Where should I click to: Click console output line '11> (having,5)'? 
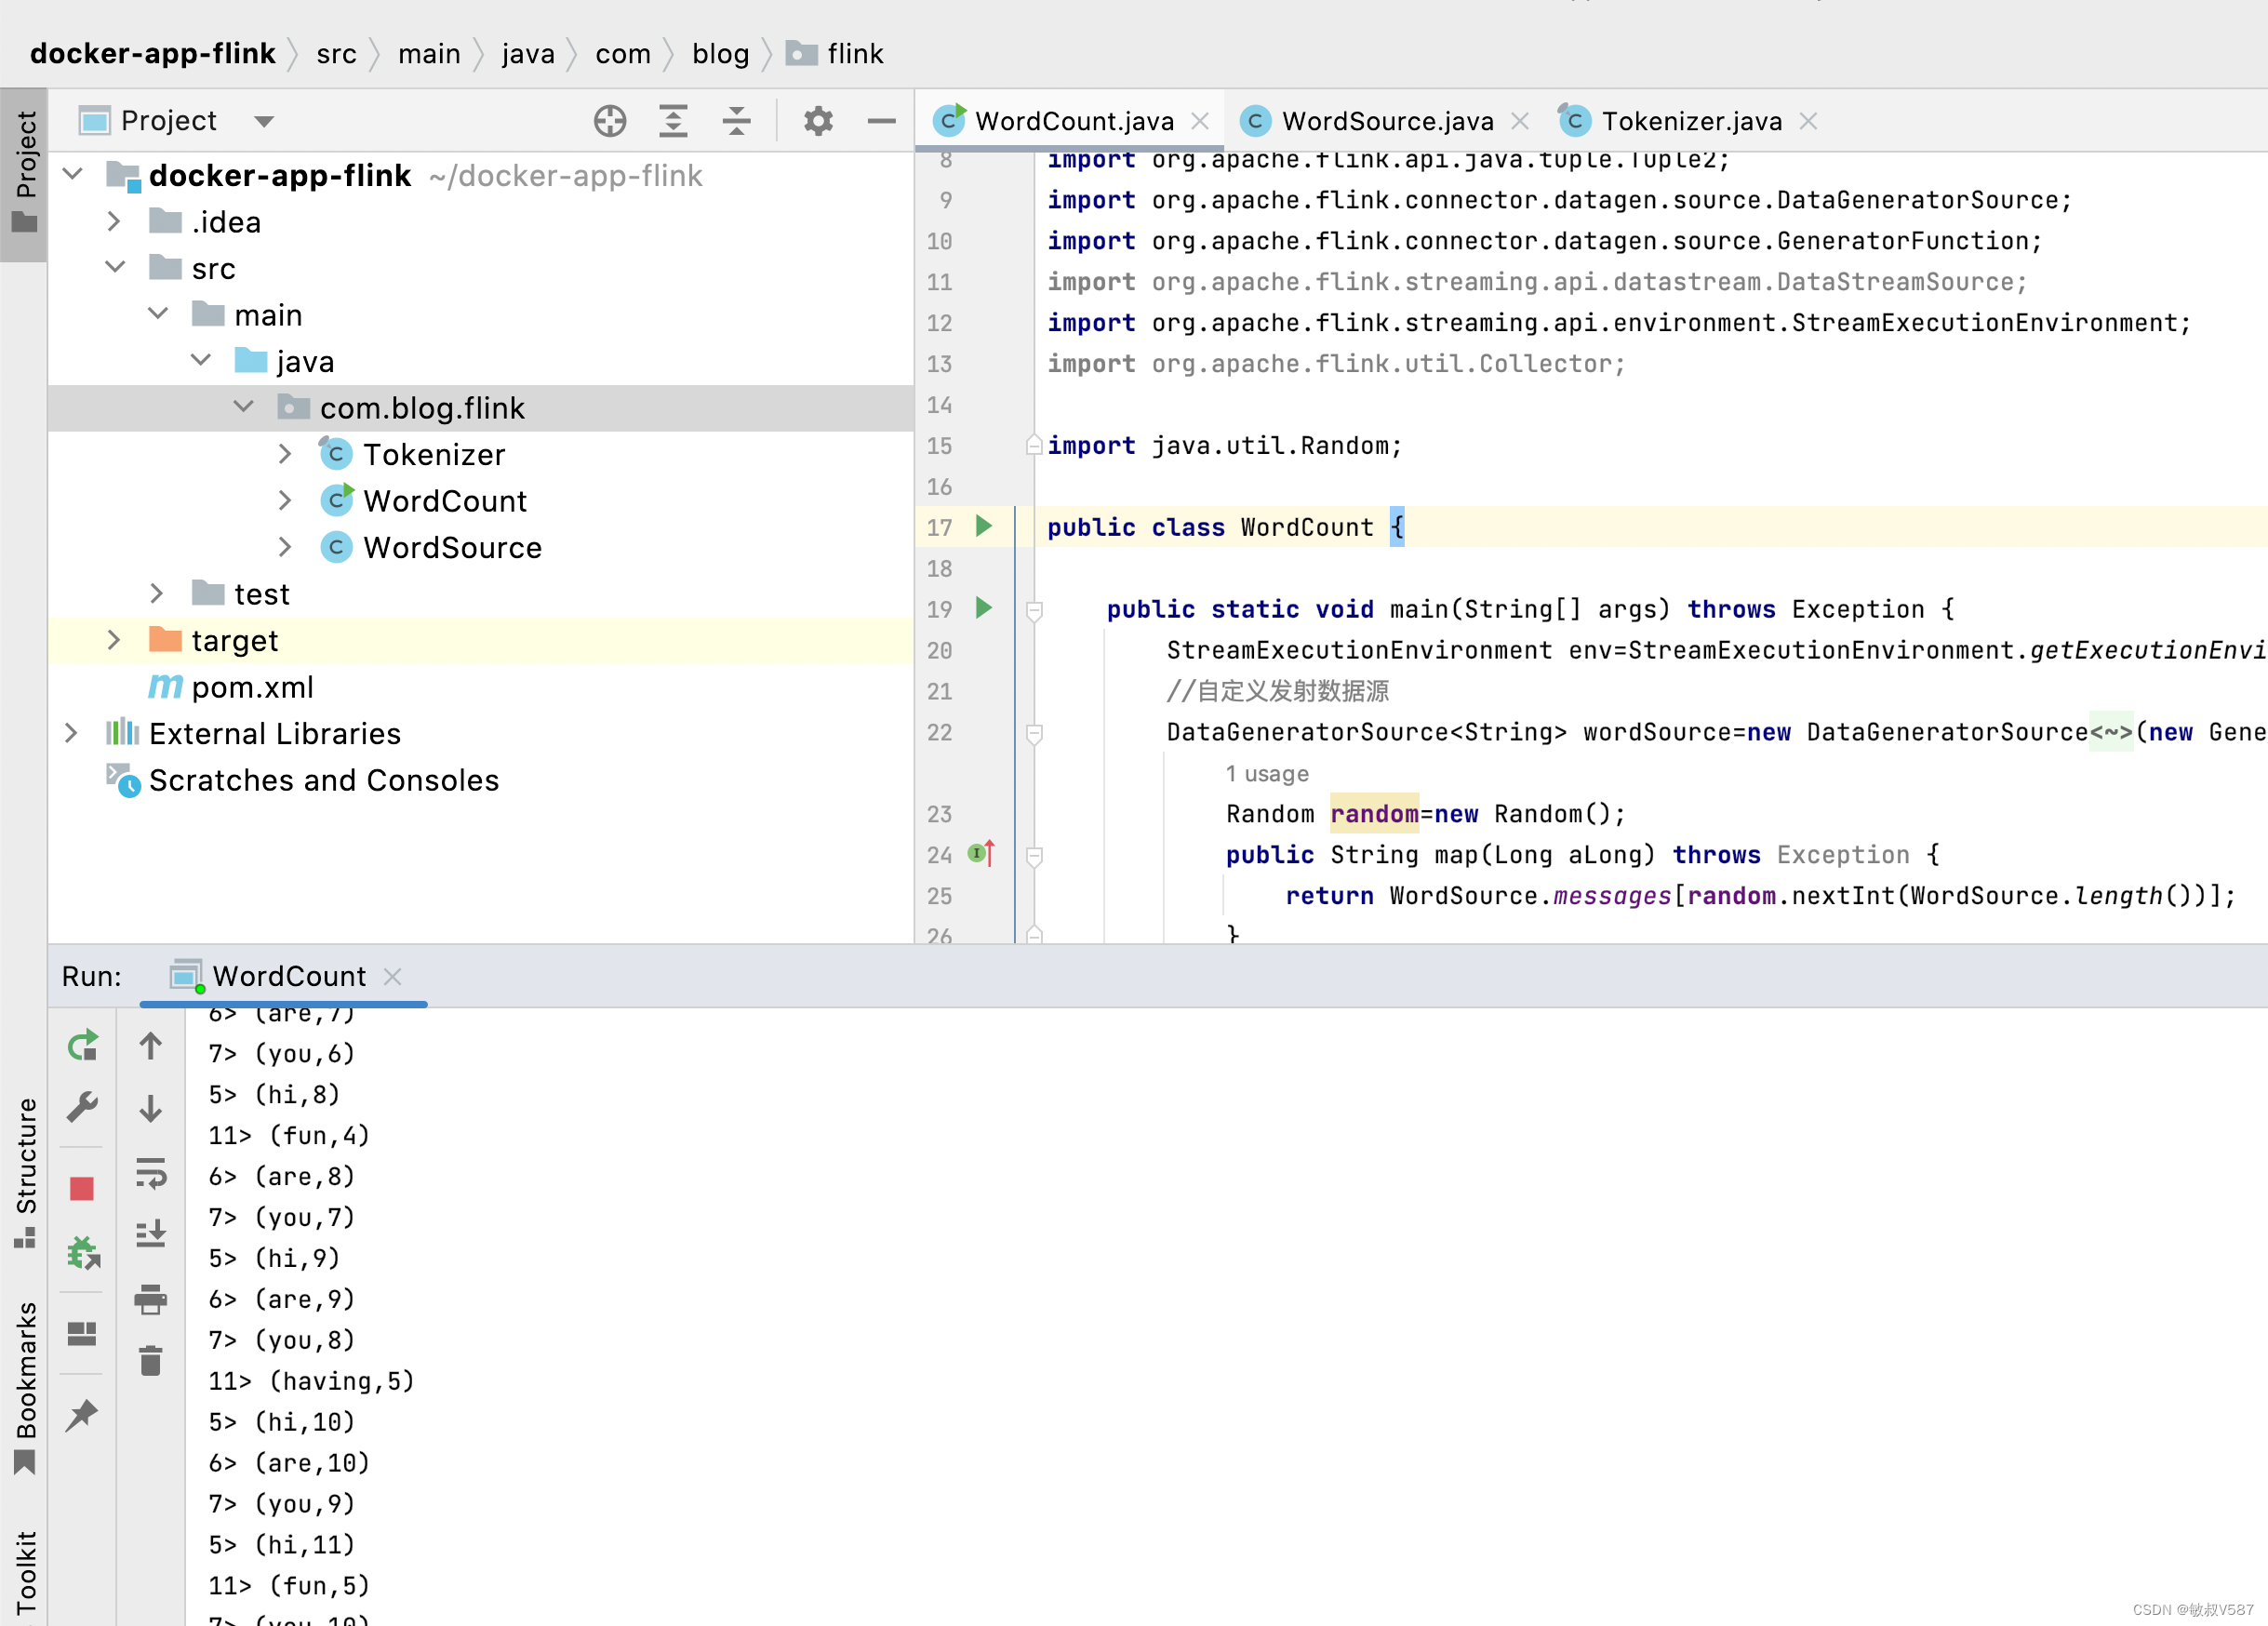point(311,1381)
